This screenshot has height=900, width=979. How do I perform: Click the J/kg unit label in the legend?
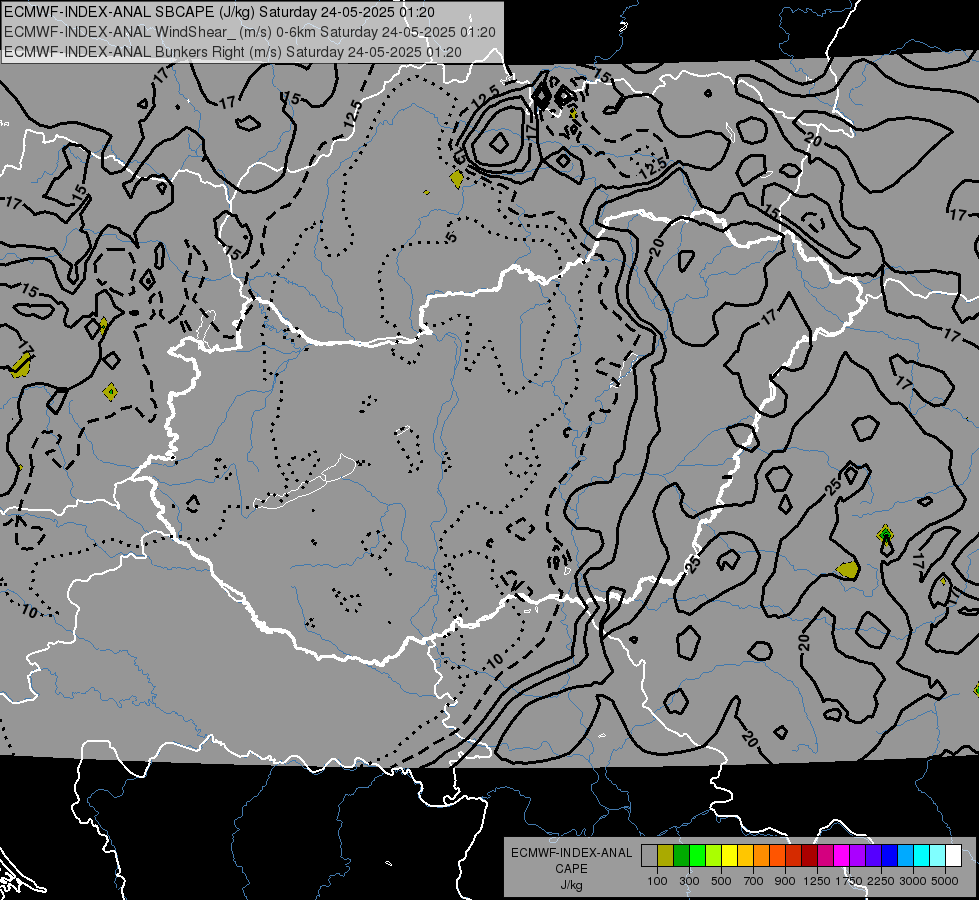click(x=571, y=885)
